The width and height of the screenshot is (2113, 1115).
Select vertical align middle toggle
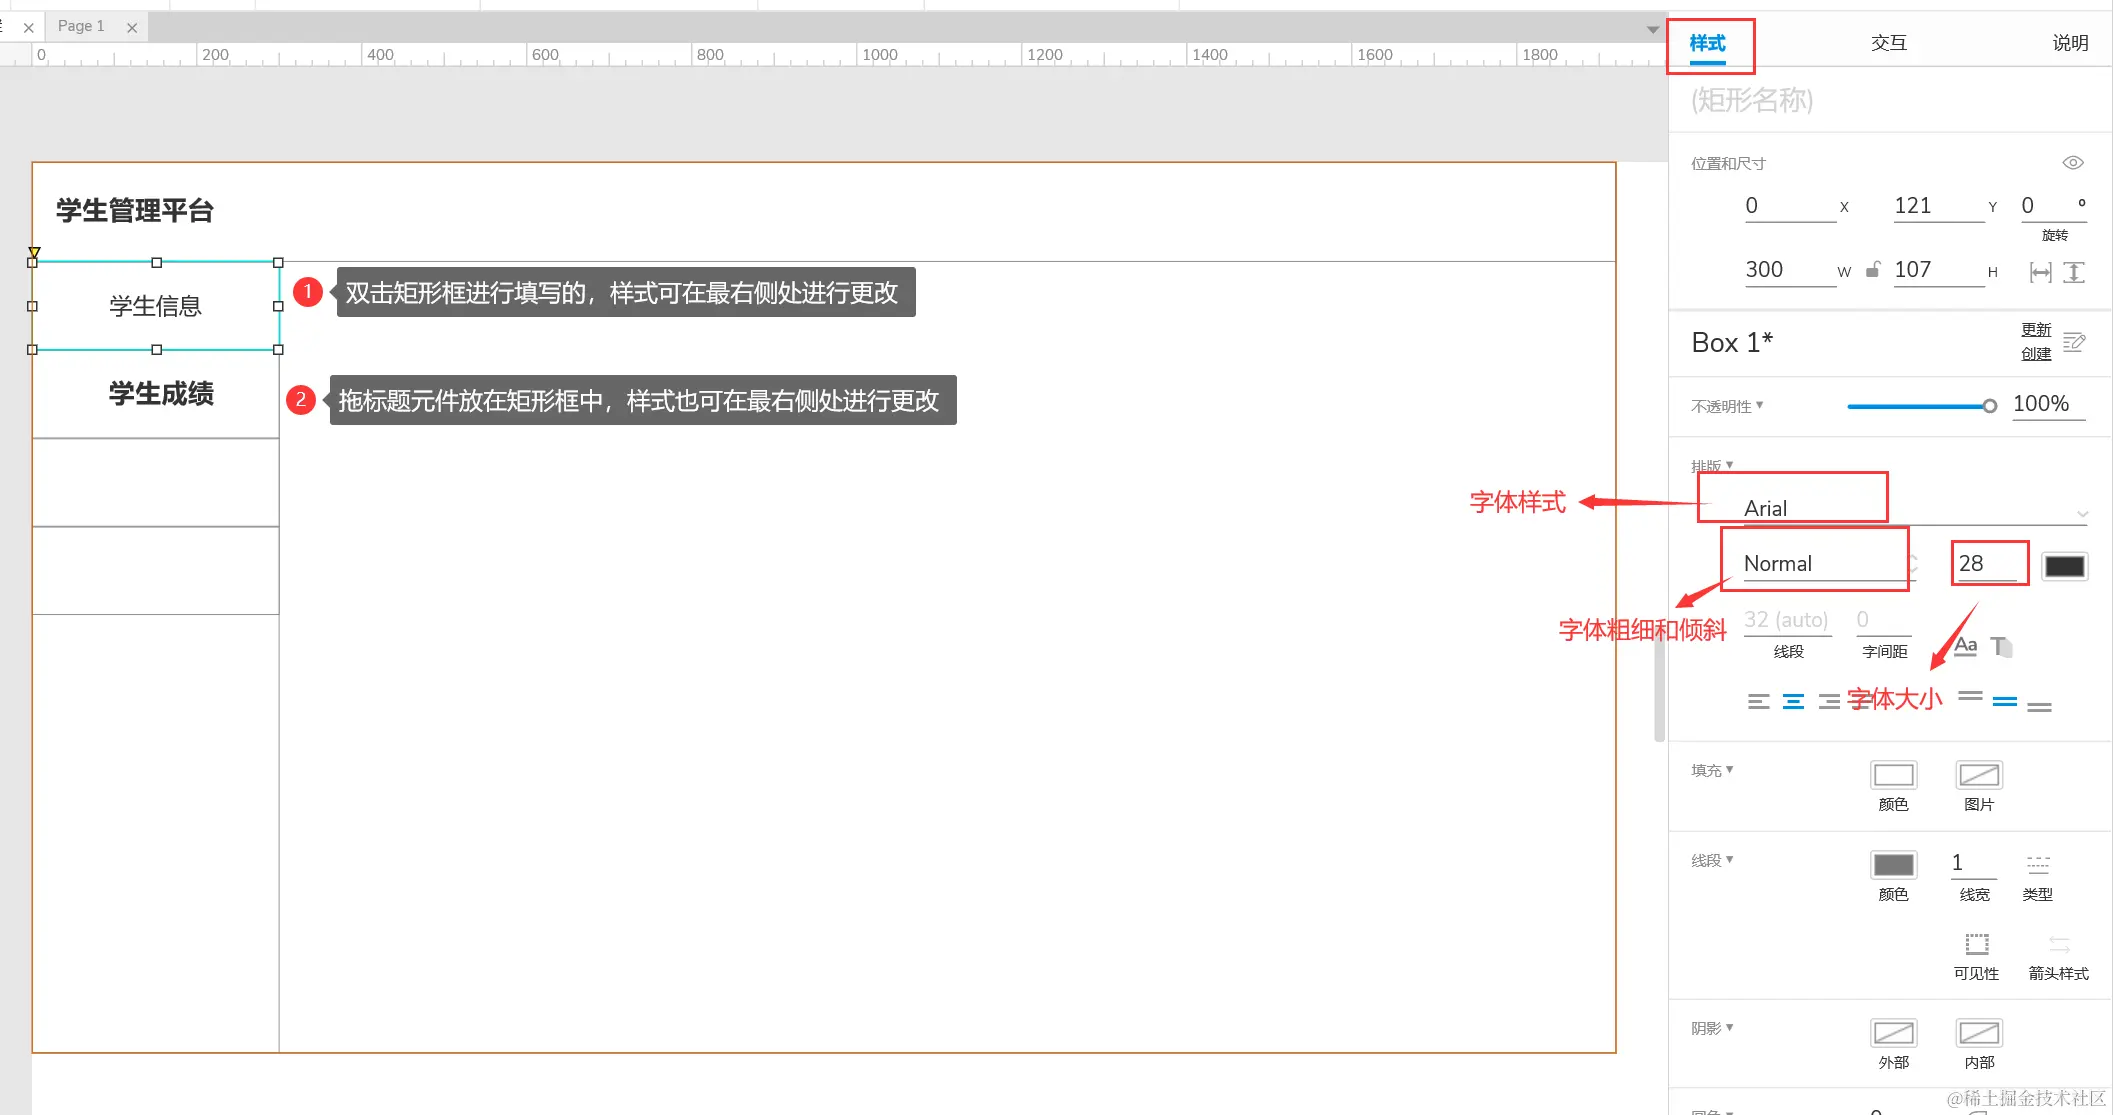click(2004, 702)
